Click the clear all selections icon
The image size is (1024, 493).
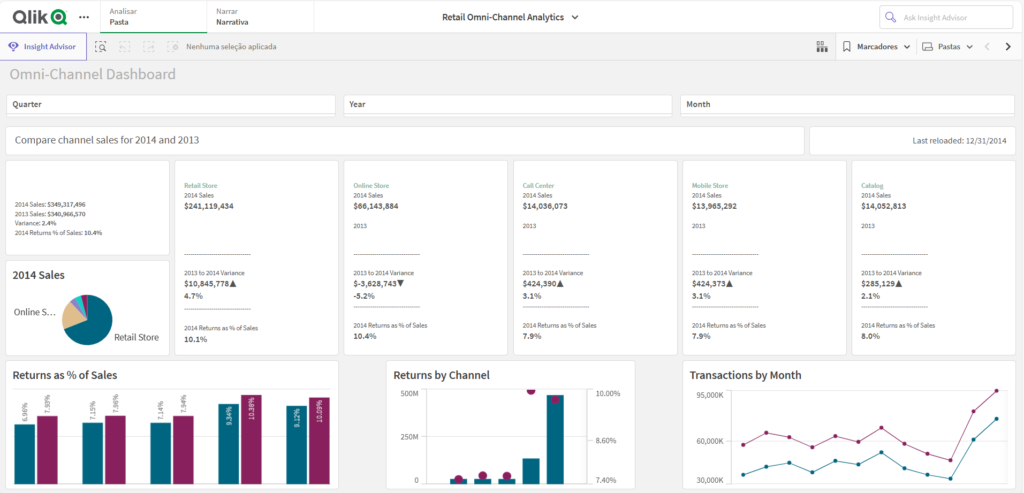click(172, 47)
